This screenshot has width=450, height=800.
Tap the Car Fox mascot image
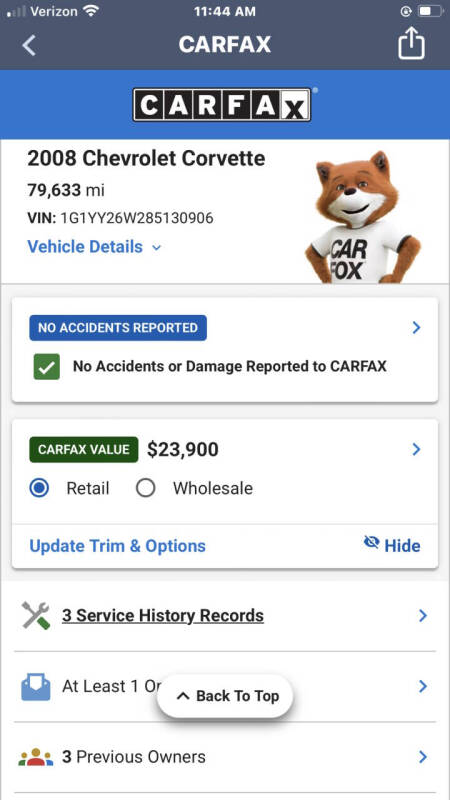(362, 217)
